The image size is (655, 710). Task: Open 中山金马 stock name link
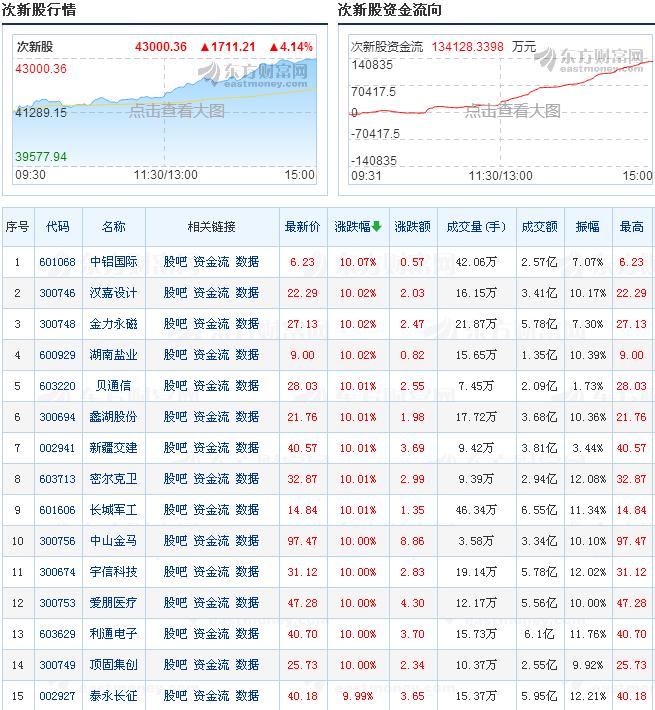tap(114, 541)
